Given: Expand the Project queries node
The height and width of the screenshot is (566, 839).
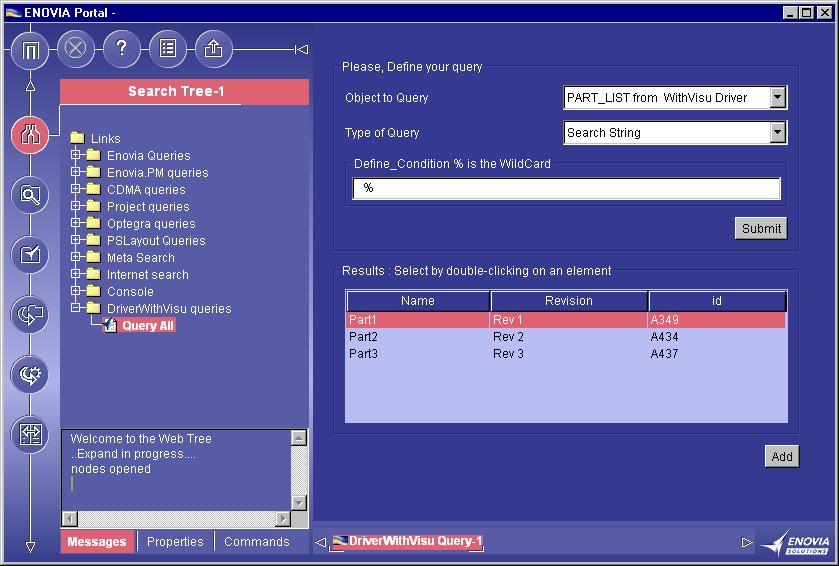Looking at the screenshot, I should click(75, 206).
